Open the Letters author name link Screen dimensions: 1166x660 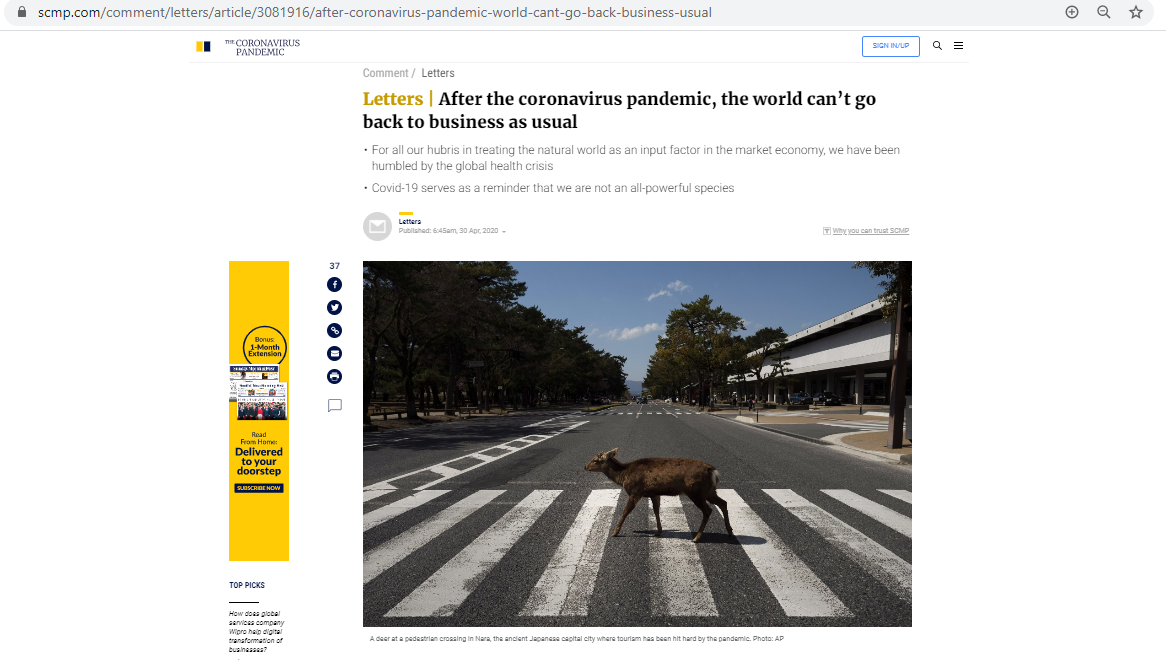click(x=410, y=221)
